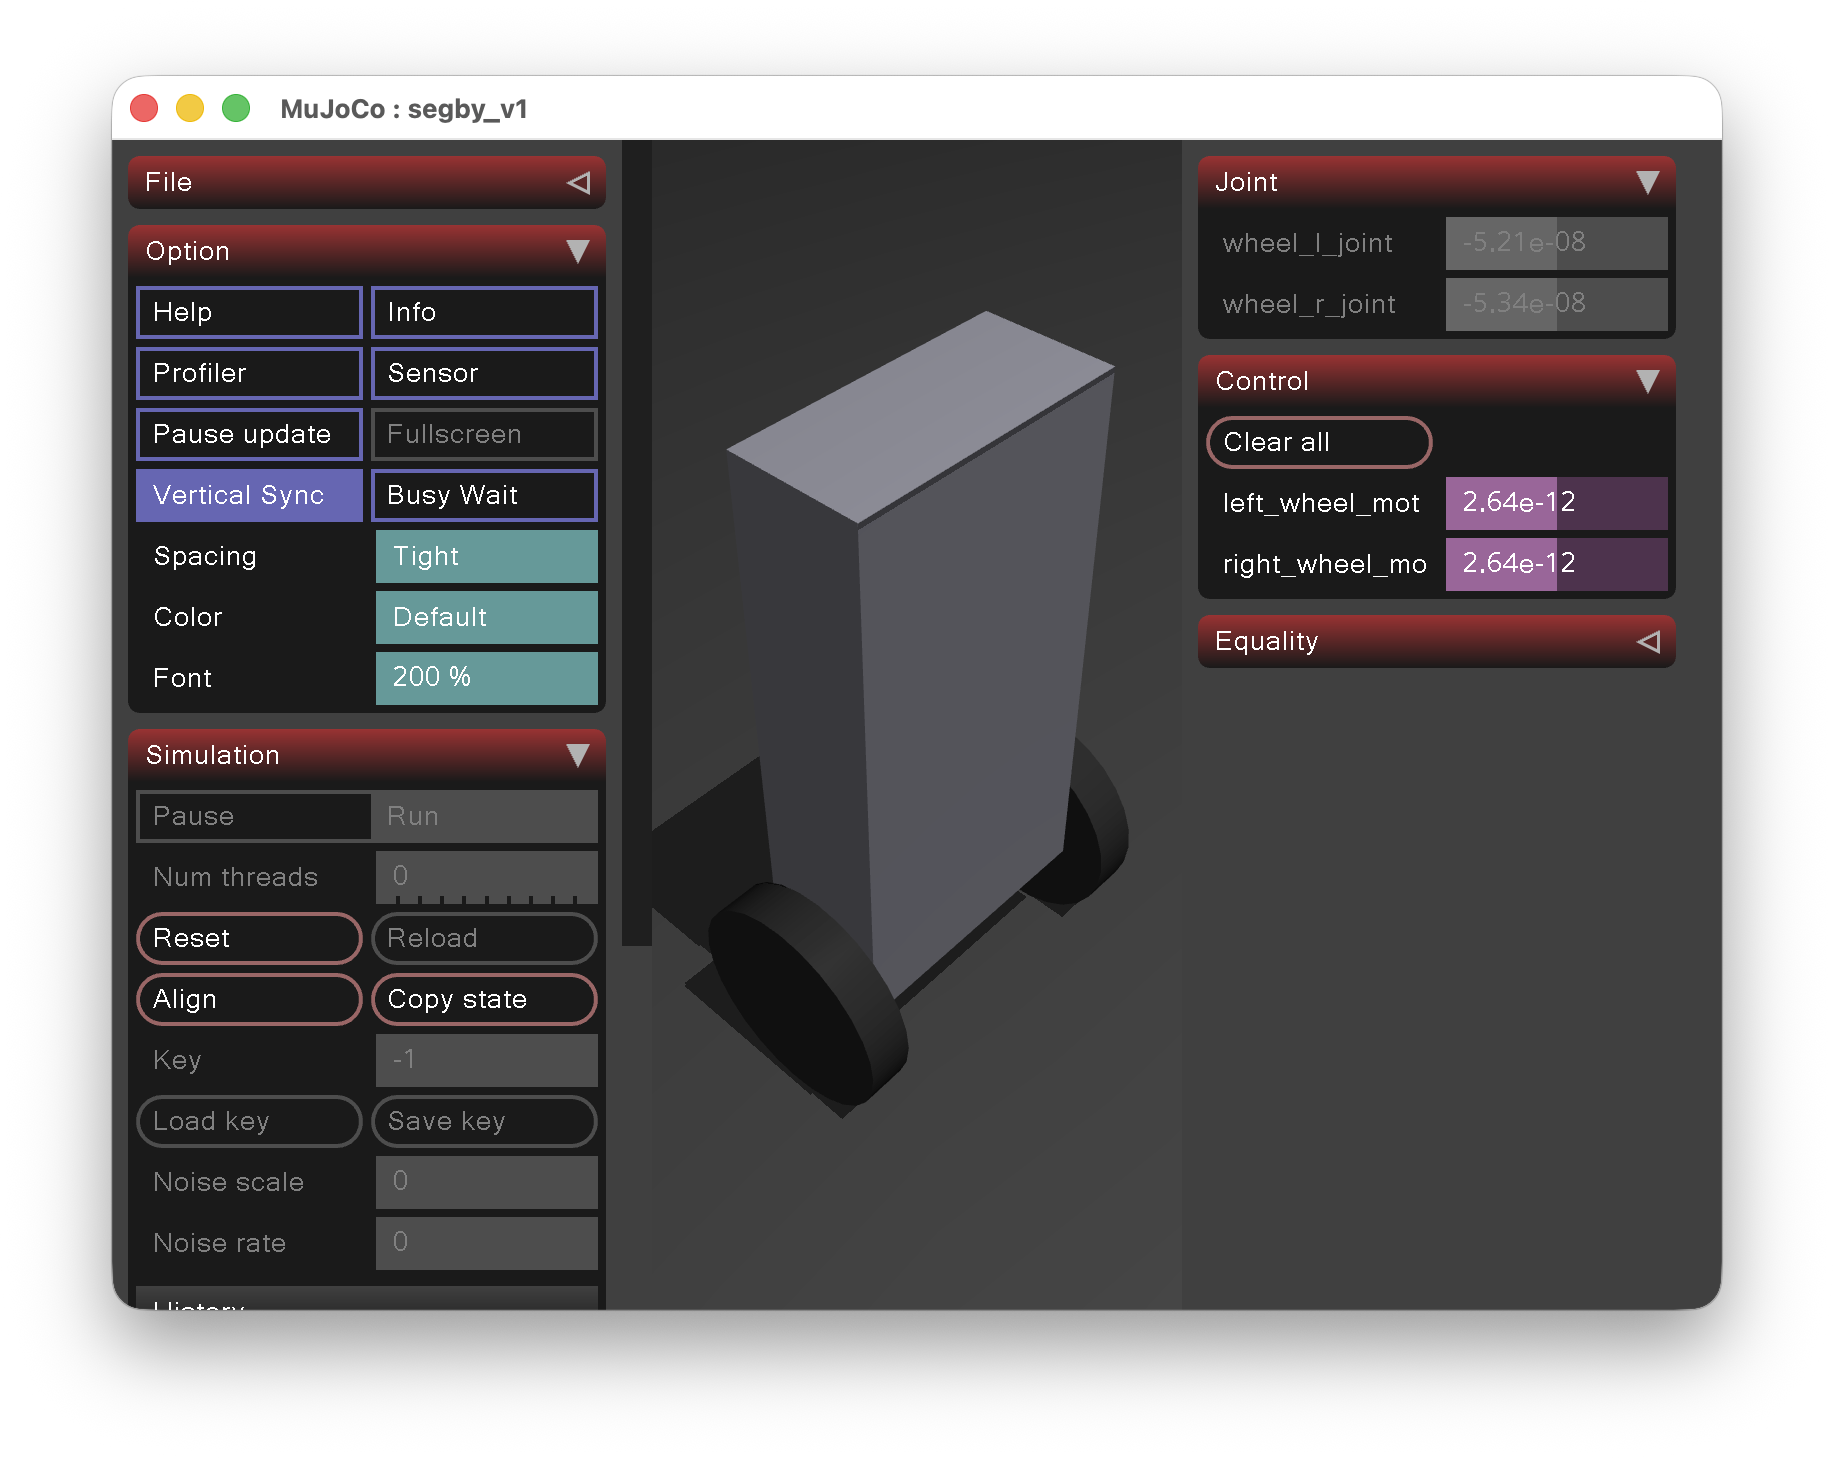Change Color scheme from Default
Viewport: 1834px width, 1458px height.
tap(486, 617)
